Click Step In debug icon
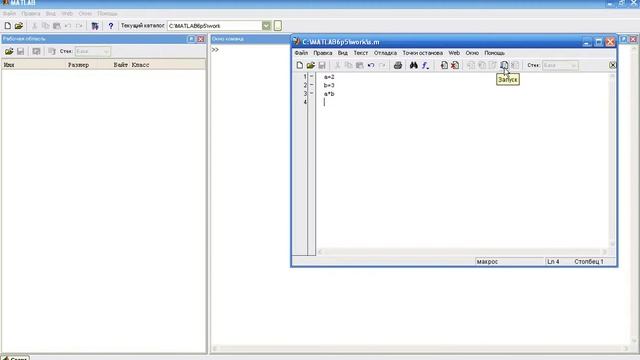The image size is (640, 360). 482,65
